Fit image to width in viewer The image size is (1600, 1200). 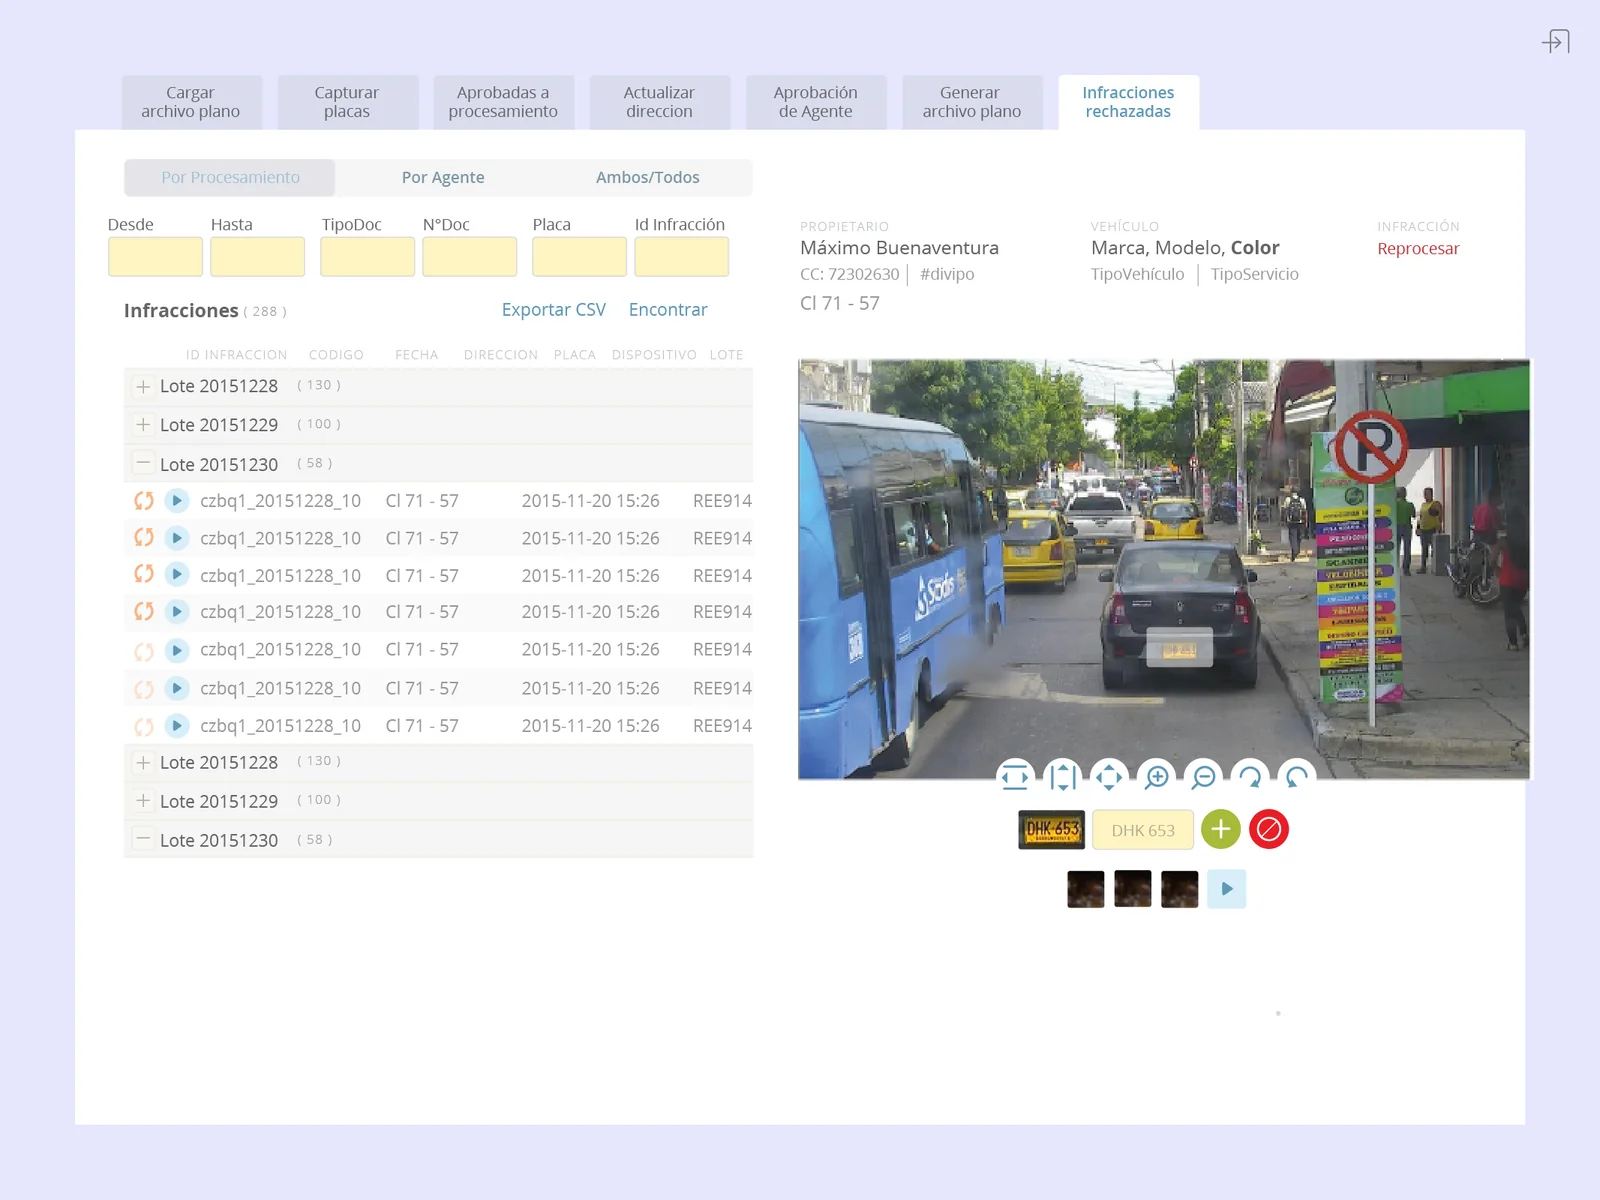pyautogui.click(x=1015, y=777)
